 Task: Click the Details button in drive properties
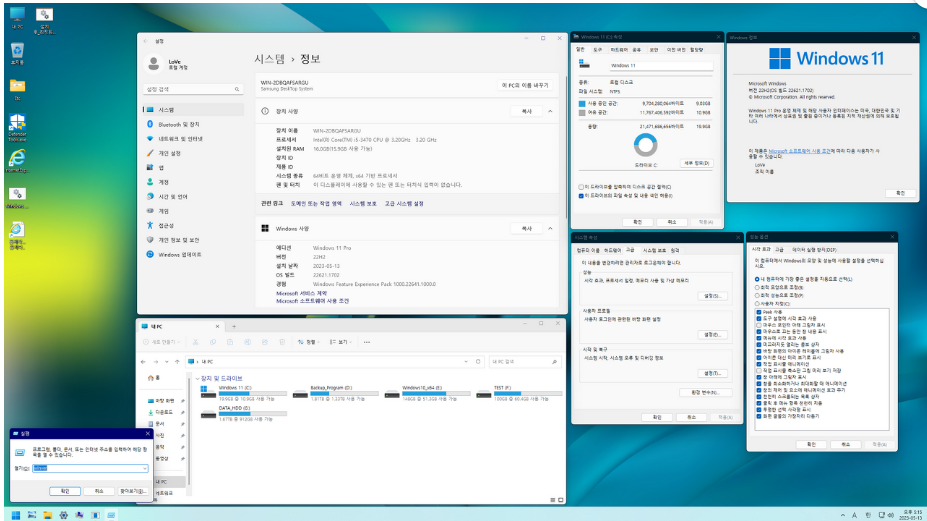tap(696, 163)
